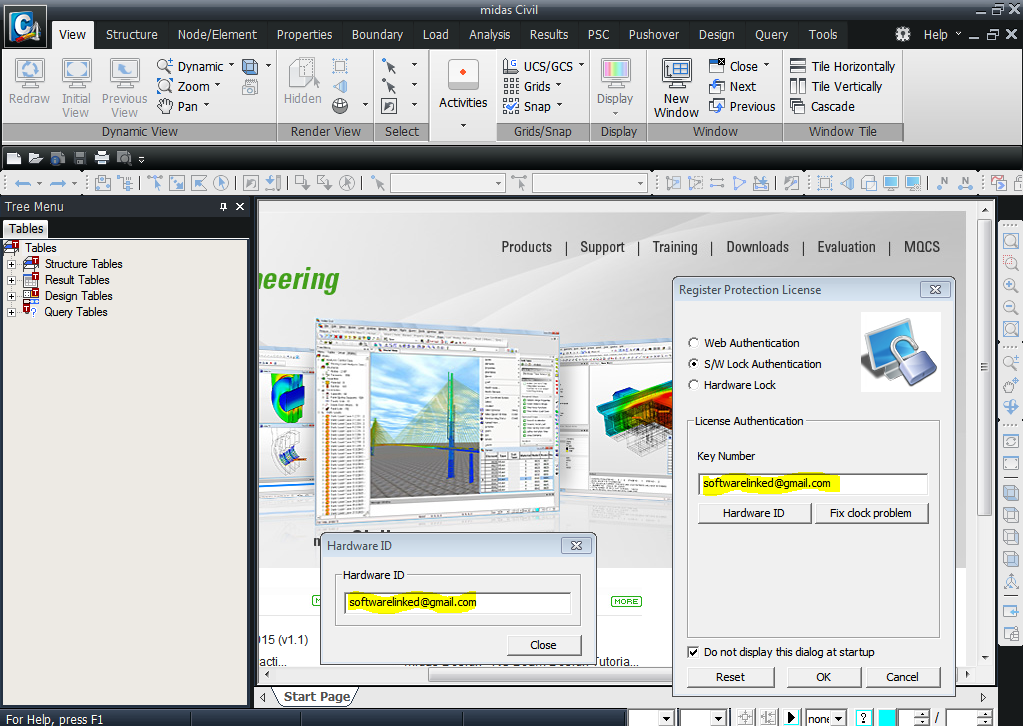Expand the Query Tables node
The image size is (1023, 726).
(11, 312)
